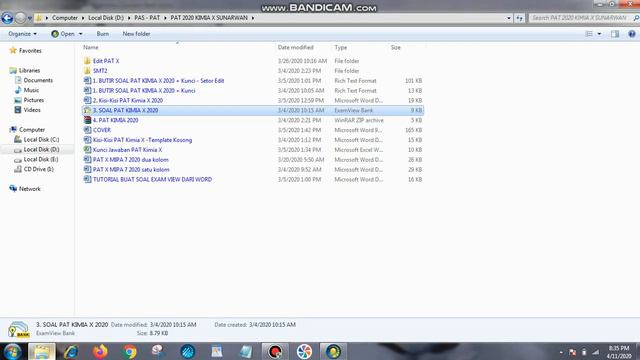640x360 pixels.
Task: Launch Google Chrome from the taskbar
Action: pyautogui.click(x=129, y=351)
